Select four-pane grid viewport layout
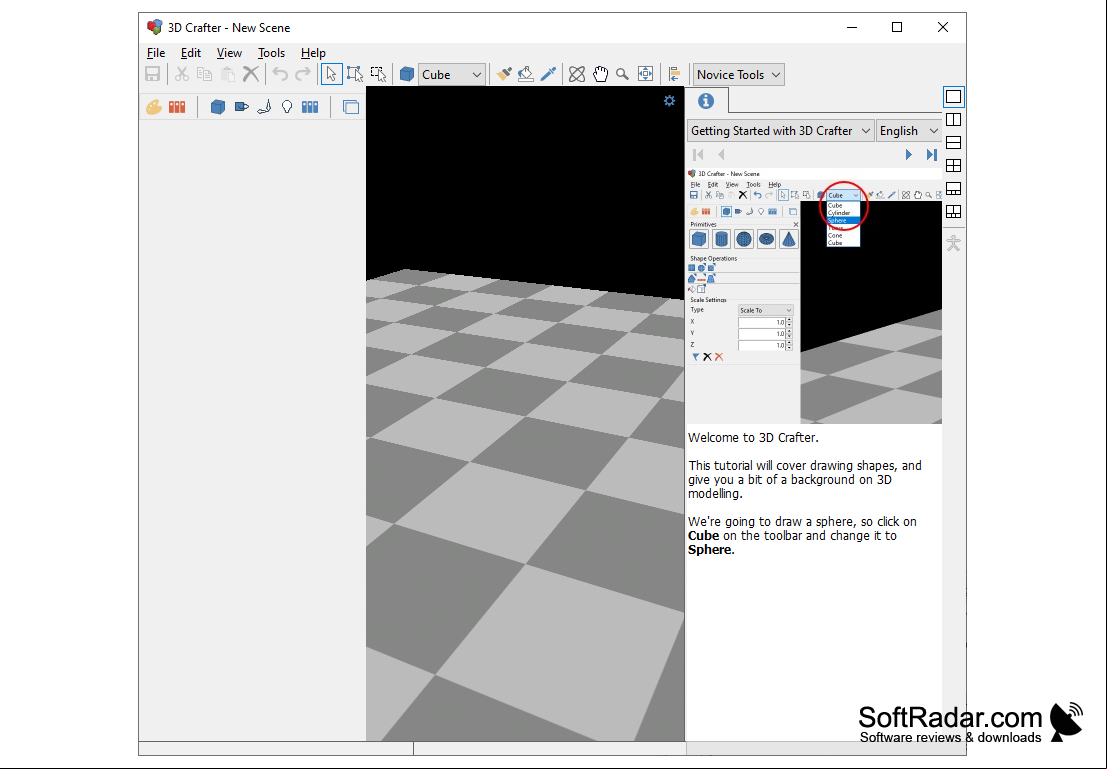The width and height of the screenshot is (1107, 769). [953, 166]
